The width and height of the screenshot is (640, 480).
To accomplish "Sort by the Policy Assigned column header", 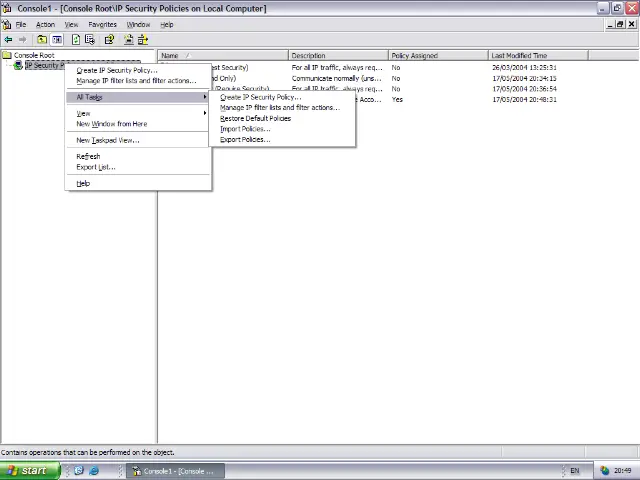I will pos(438,56).
